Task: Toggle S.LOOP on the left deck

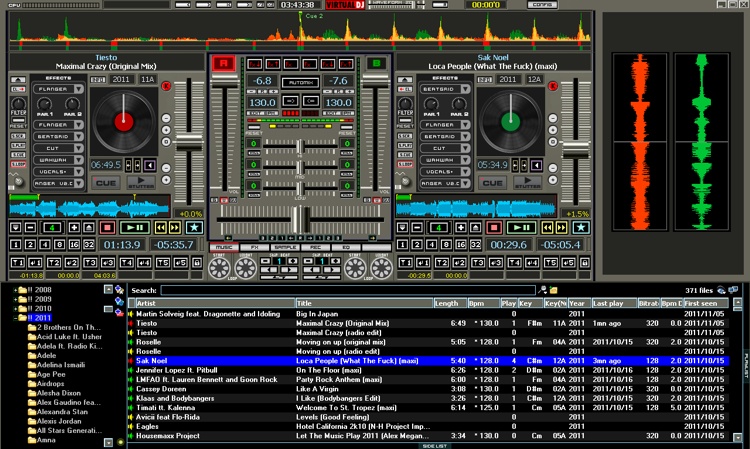Action: [18, 164]
